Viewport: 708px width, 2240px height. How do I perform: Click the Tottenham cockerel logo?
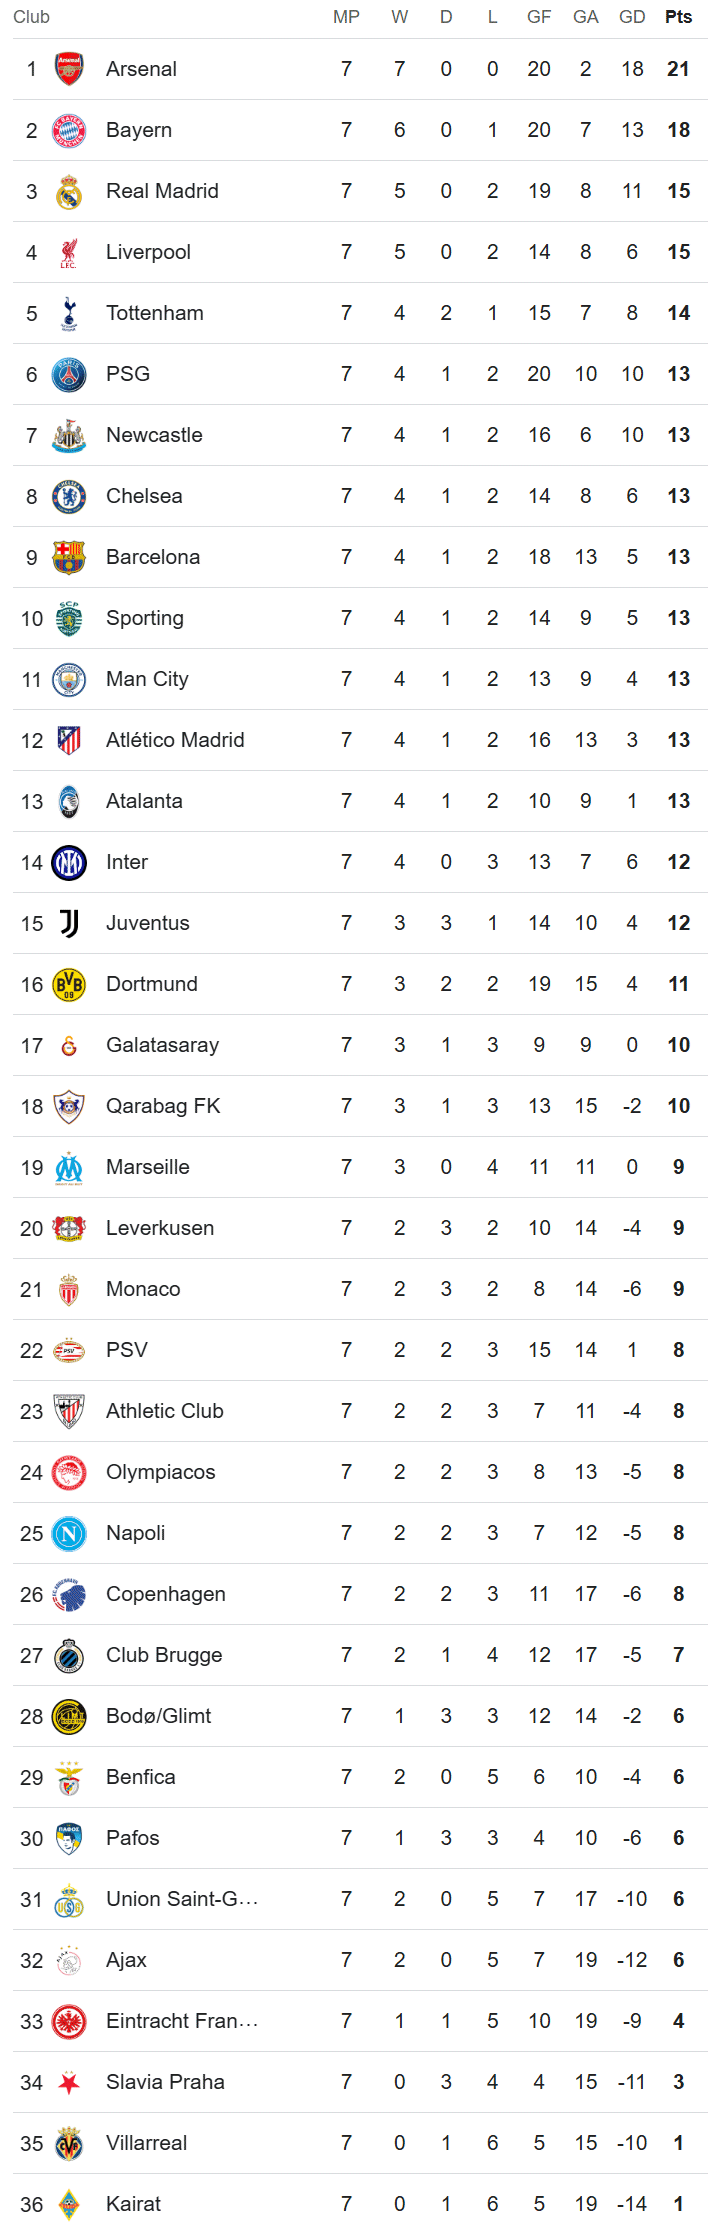[x=69, y=313]
